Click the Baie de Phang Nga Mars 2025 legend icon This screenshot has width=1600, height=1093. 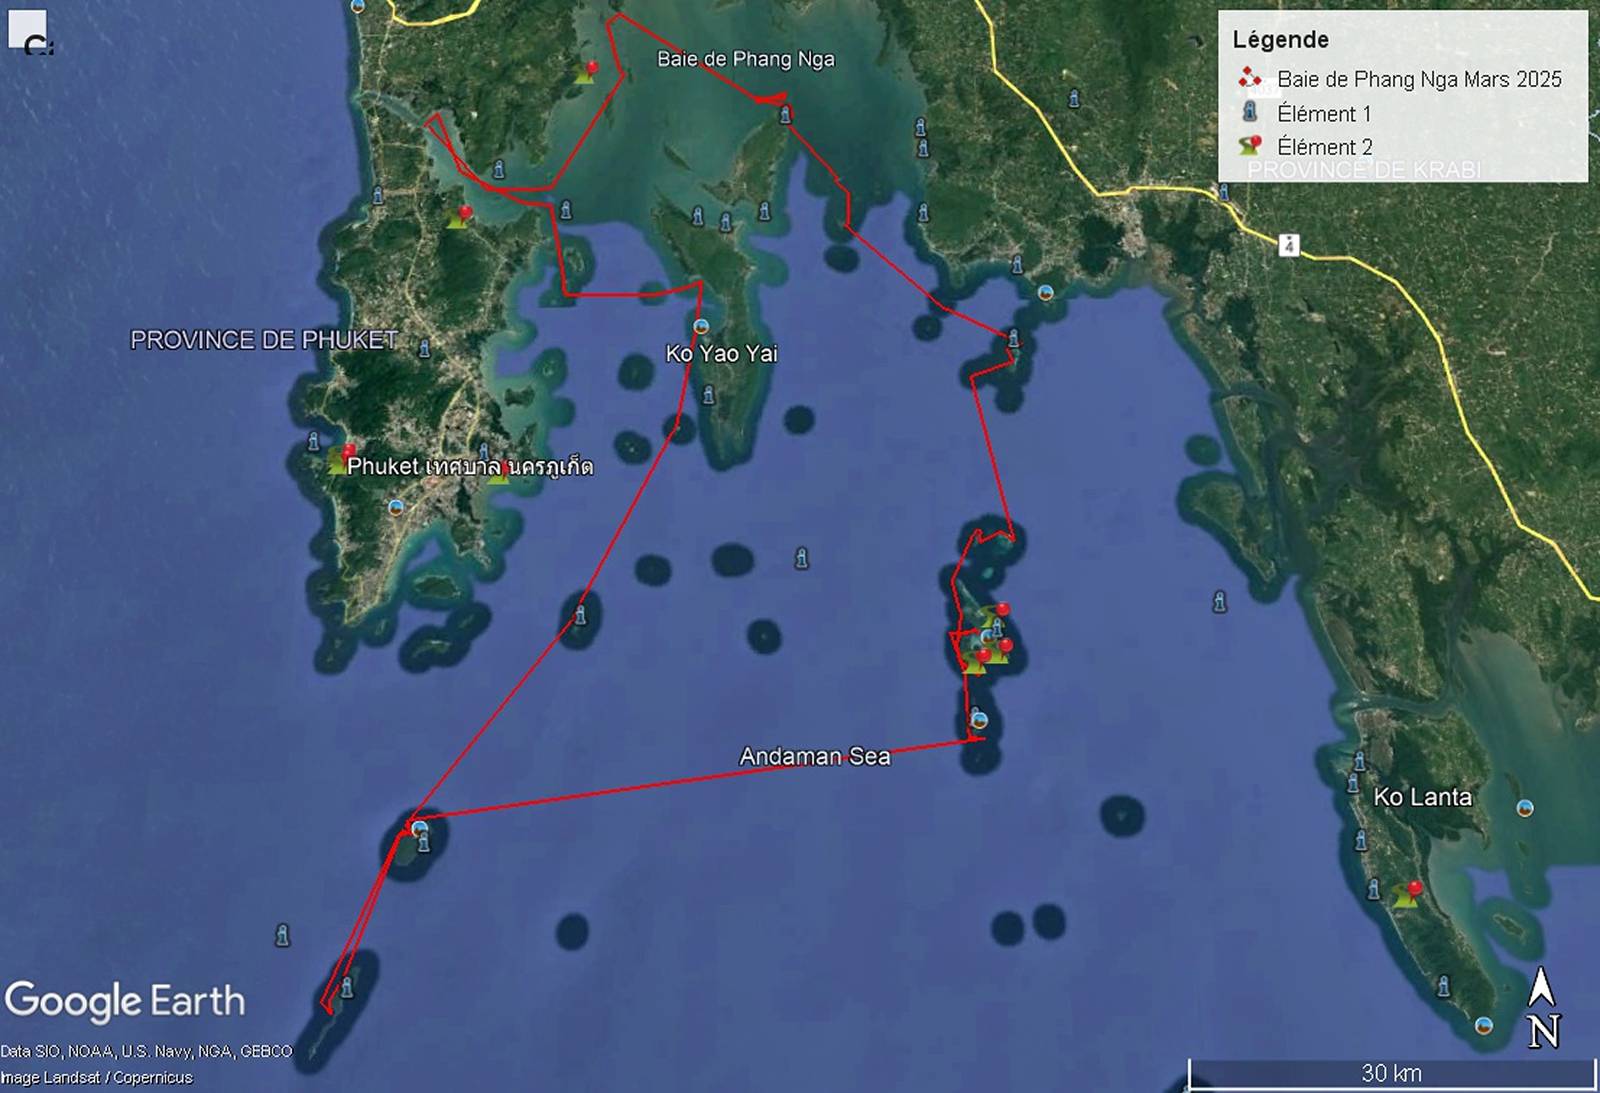point(1249,78)
